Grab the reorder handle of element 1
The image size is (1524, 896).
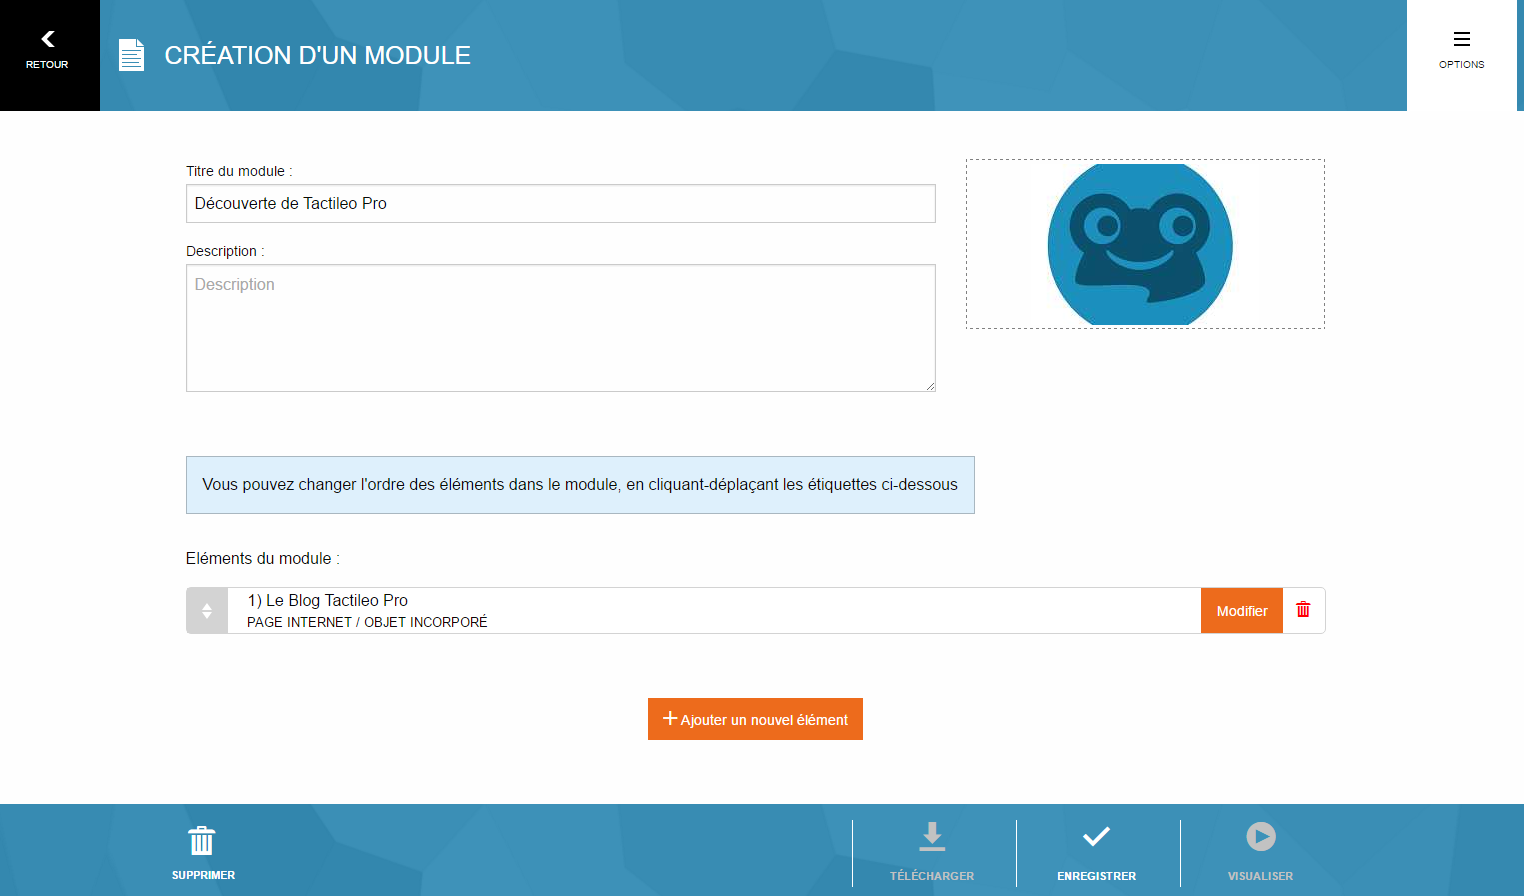tap(207, 610)
